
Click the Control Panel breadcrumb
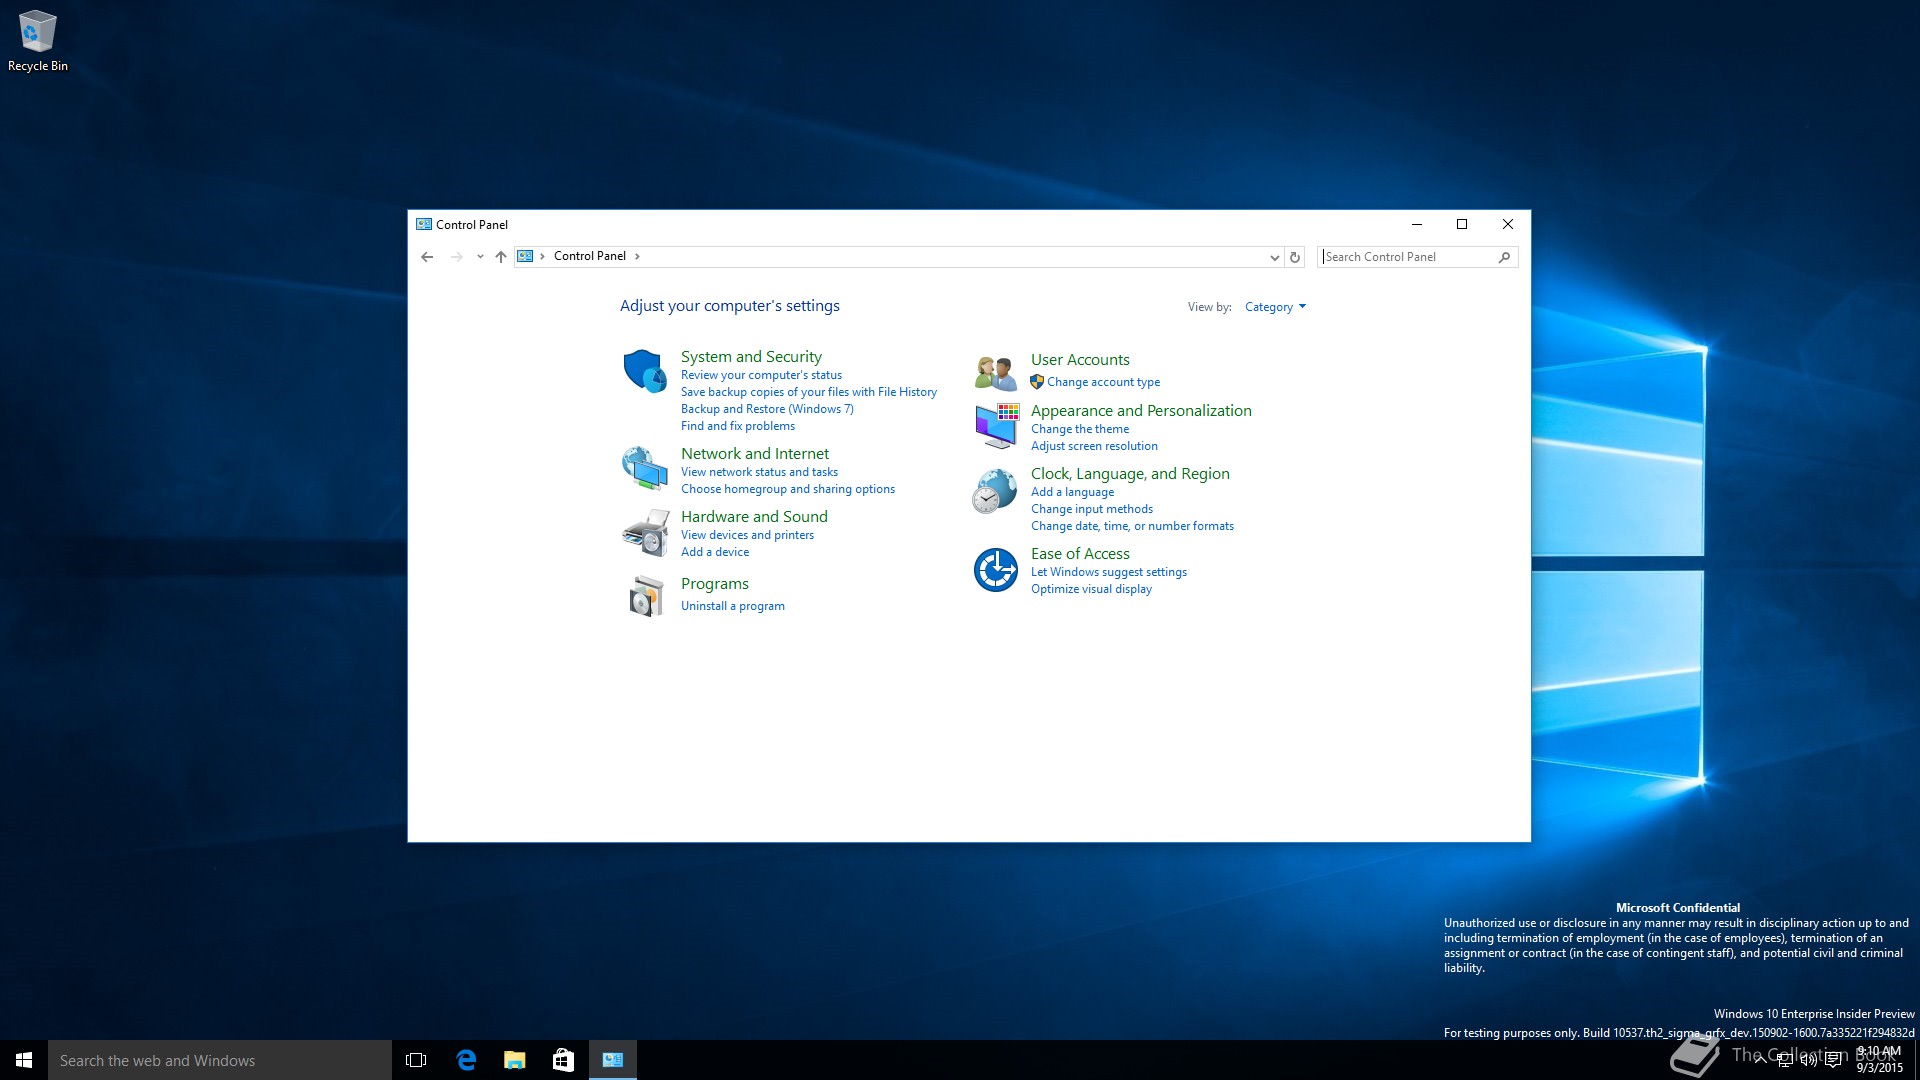590,256
